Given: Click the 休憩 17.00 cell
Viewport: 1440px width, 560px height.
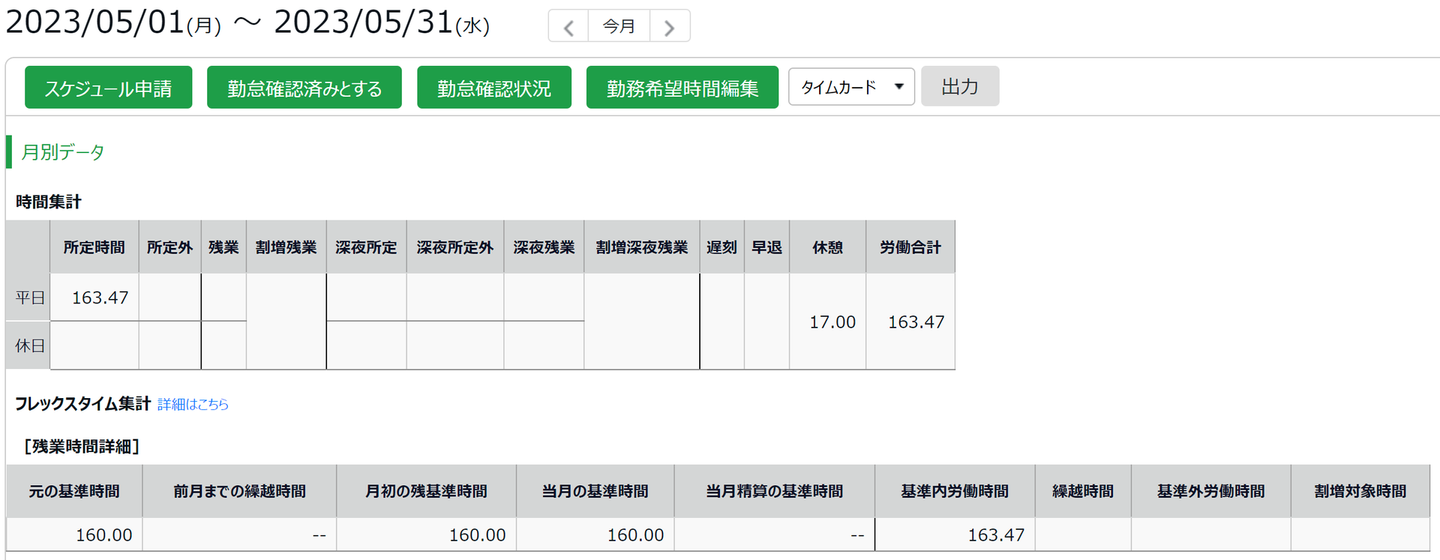Looking at the screenshot, I should [827, 322].
